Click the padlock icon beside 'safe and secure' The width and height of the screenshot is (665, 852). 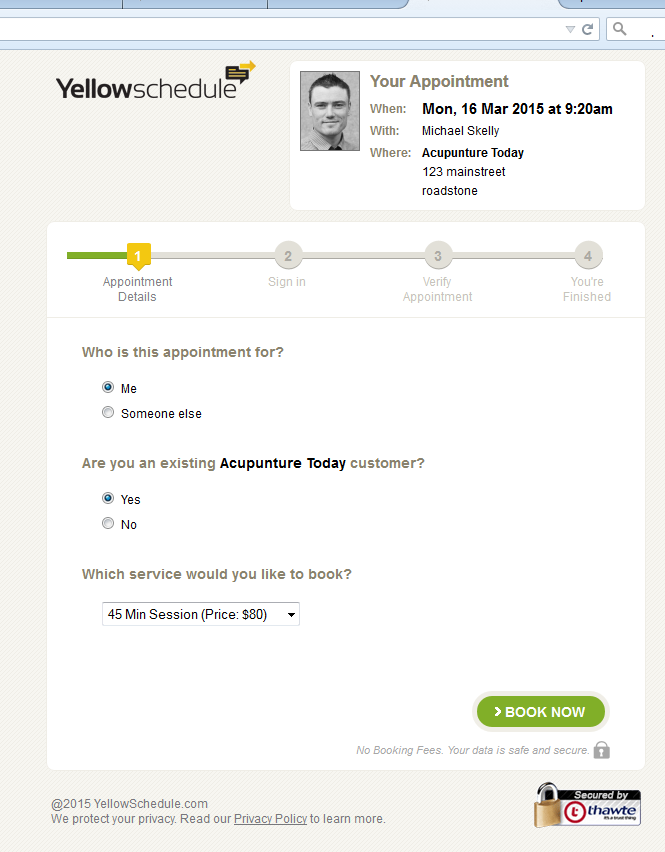(x=602, y=749)
